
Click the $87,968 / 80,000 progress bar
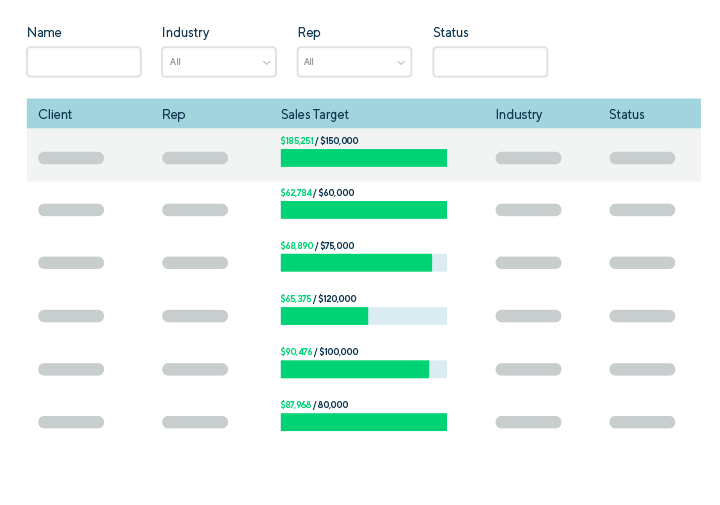click(x=363, y=422)
